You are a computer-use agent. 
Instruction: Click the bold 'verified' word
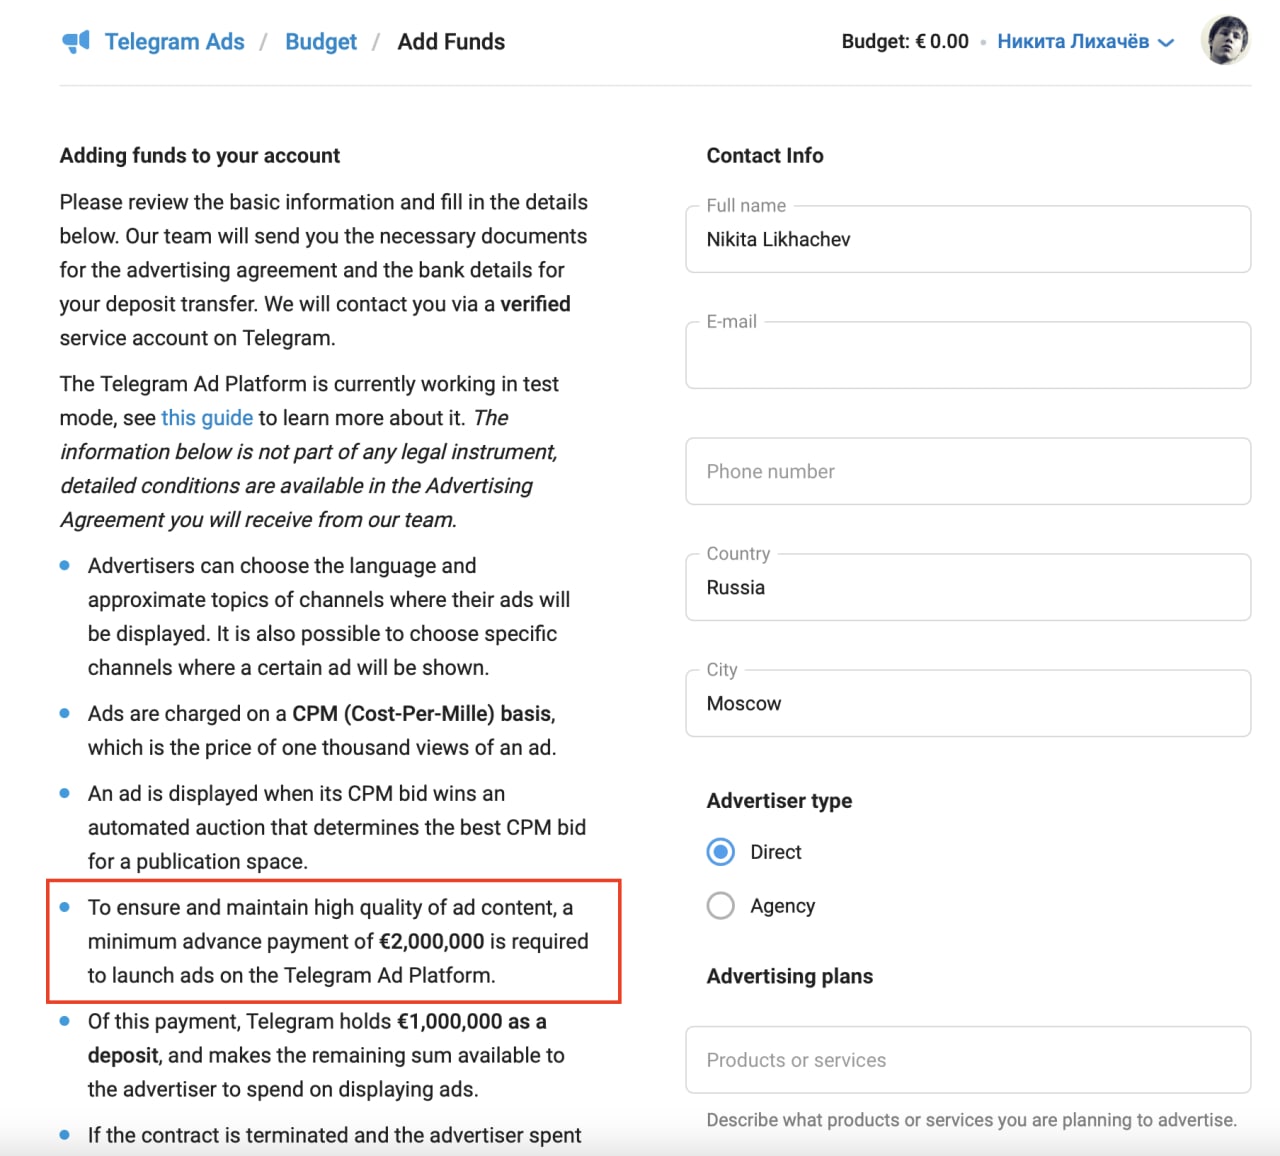click(535, 304)
